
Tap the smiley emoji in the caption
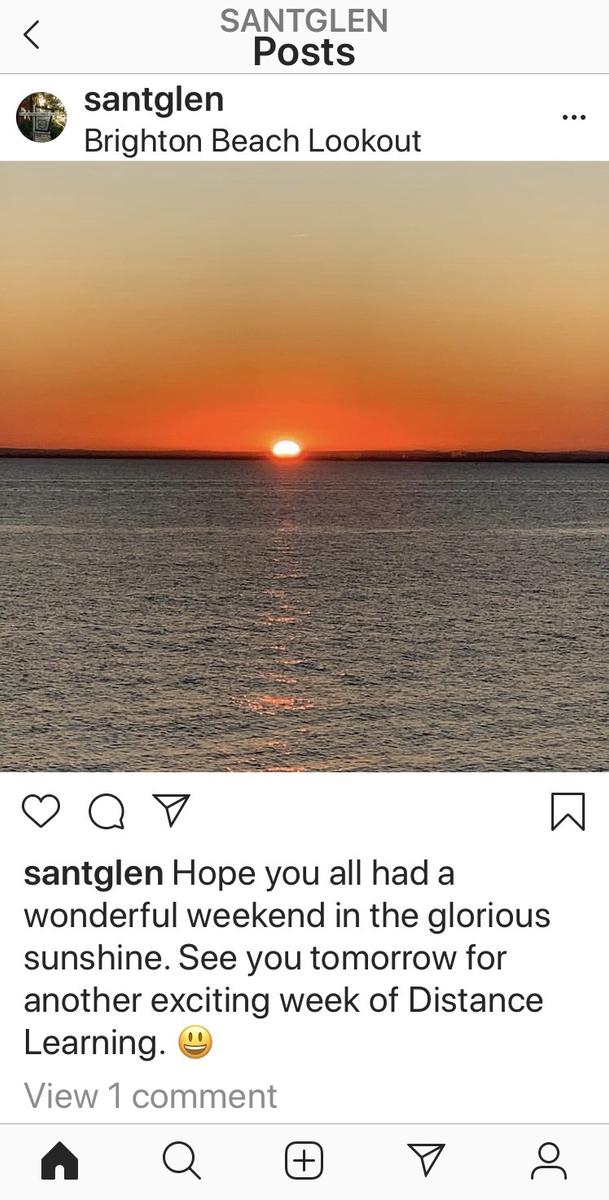[x=196, y=1044]
